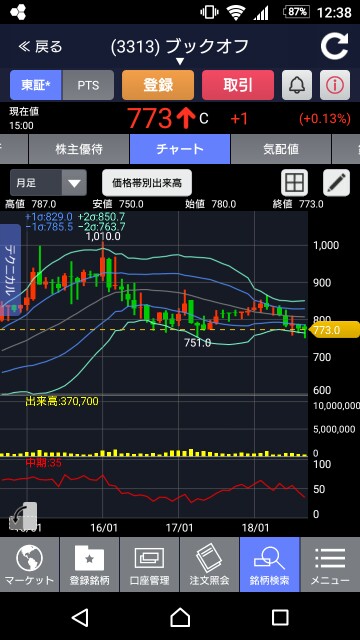This screenshot has width=360, height=640.
Task: Tap the red 取引 button
Action: 238,85
